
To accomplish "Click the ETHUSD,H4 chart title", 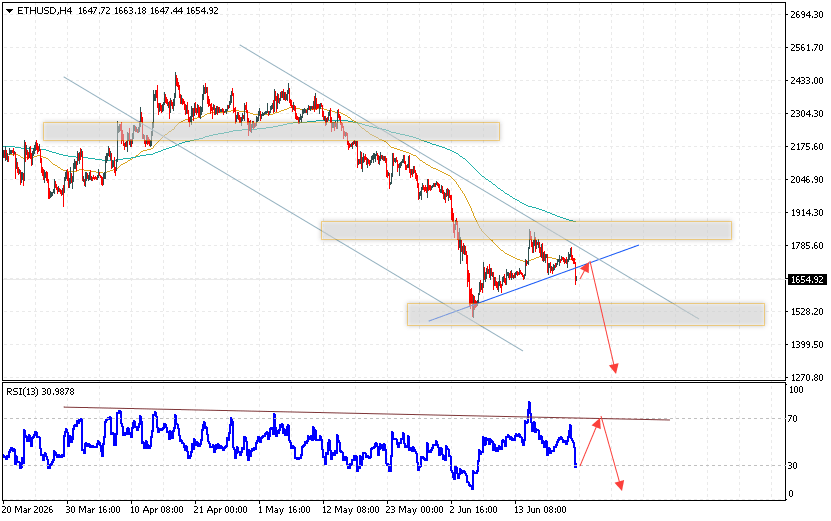I will click(x=45, y=11).
